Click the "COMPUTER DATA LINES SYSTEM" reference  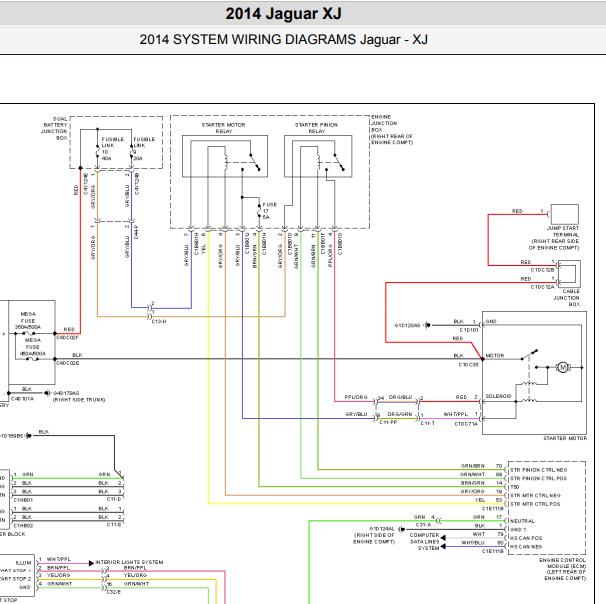424,541
